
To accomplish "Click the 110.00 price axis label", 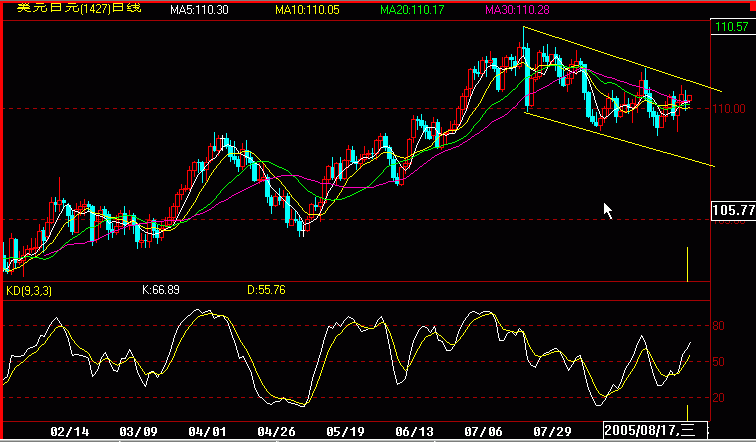I will [x=729, y=109].
